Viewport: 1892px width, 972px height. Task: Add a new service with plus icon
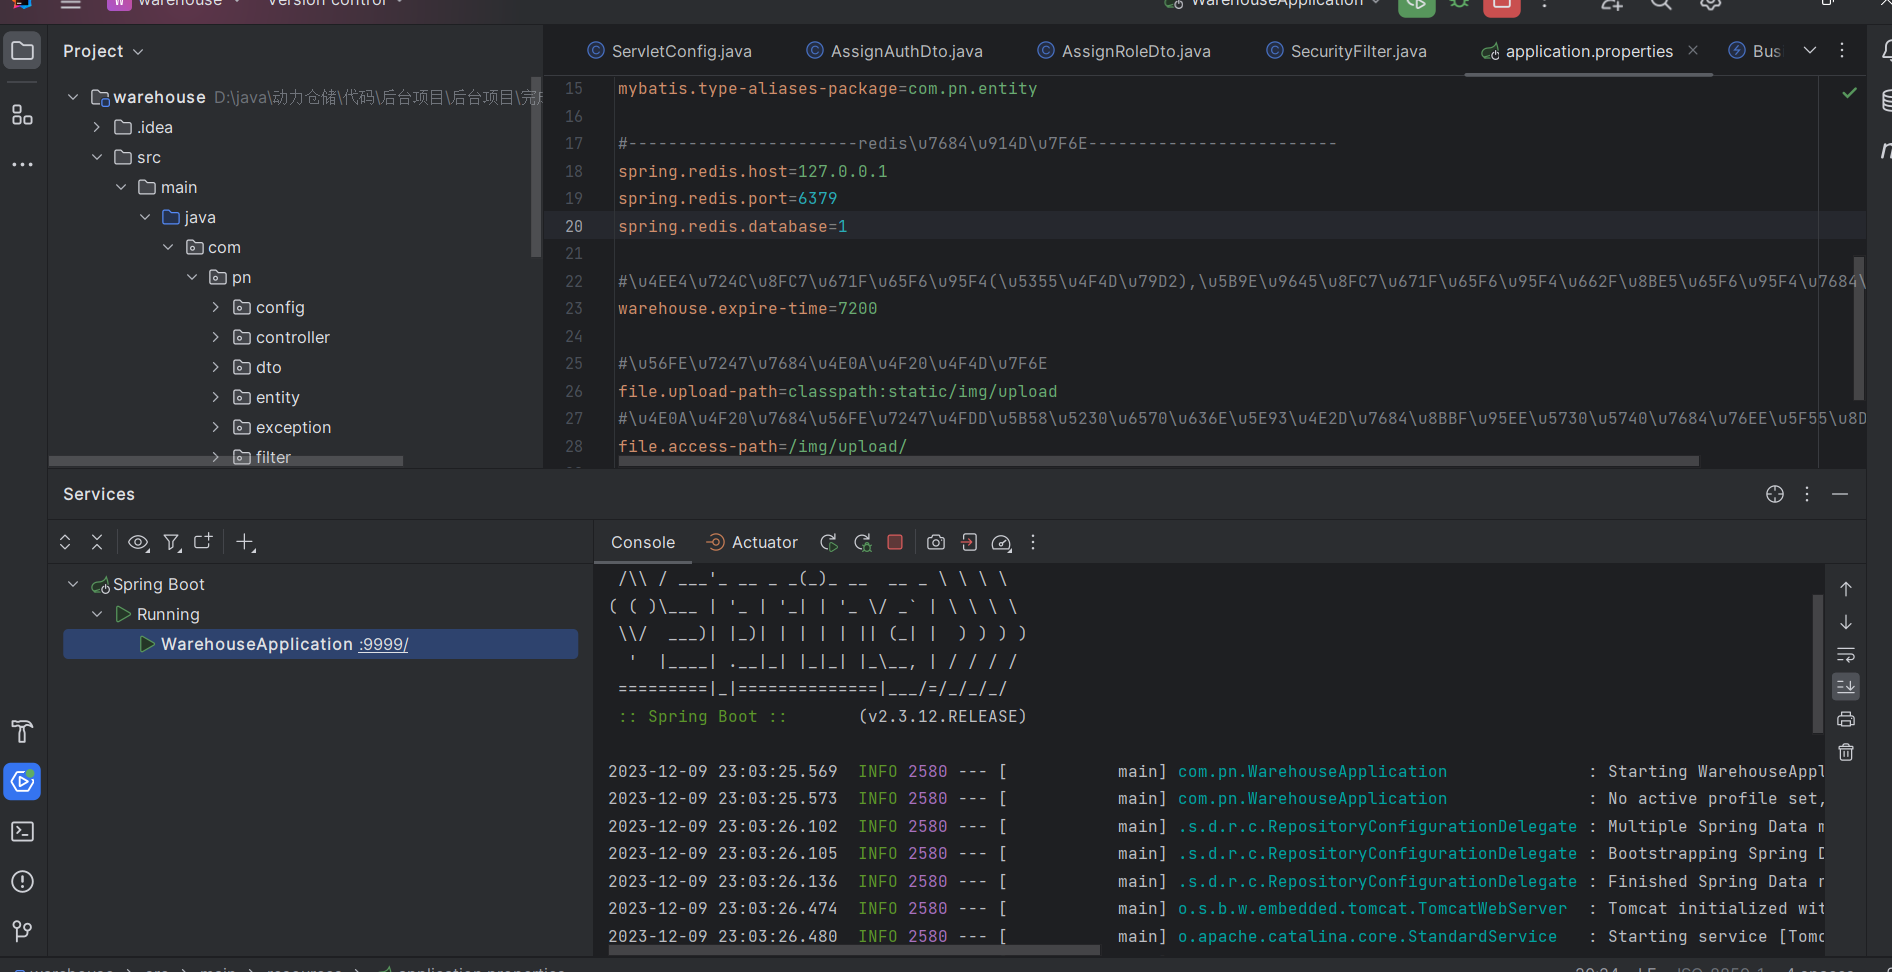click(245, 542)
